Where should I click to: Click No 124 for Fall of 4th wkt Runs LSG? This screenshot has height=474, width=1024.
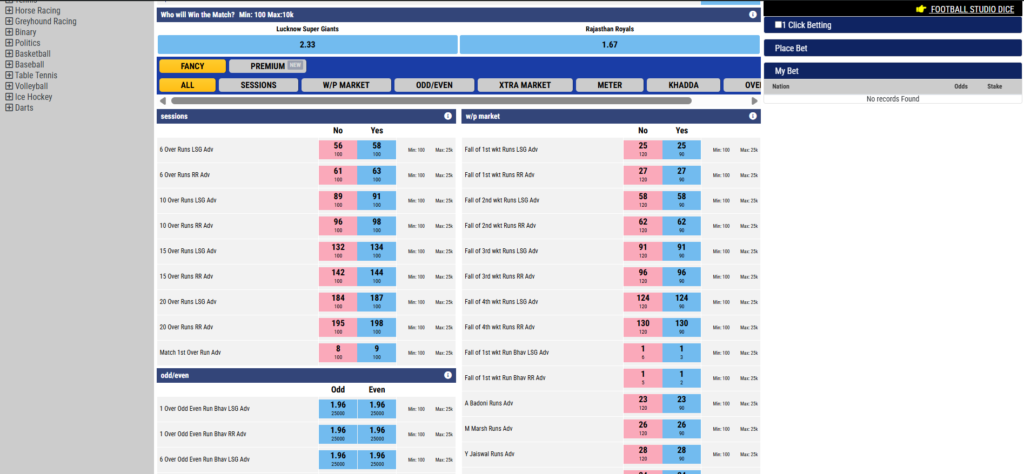(643, 302)
